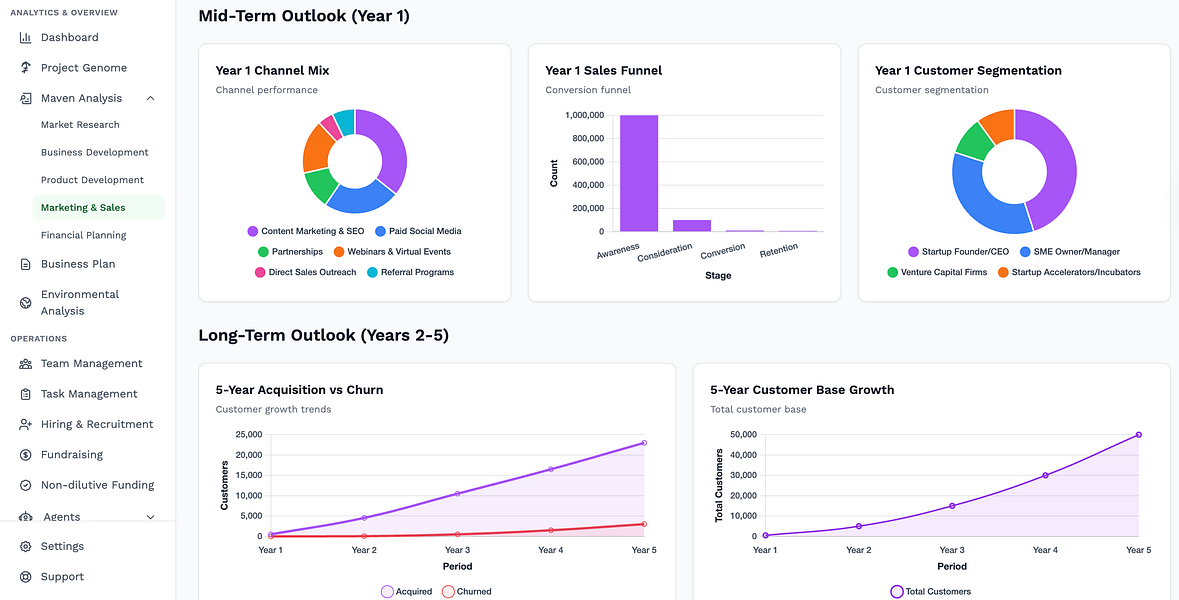1179x600 pixels.
Task: Toggle the Total Customers legend entry
Action: tap(930, 592)
